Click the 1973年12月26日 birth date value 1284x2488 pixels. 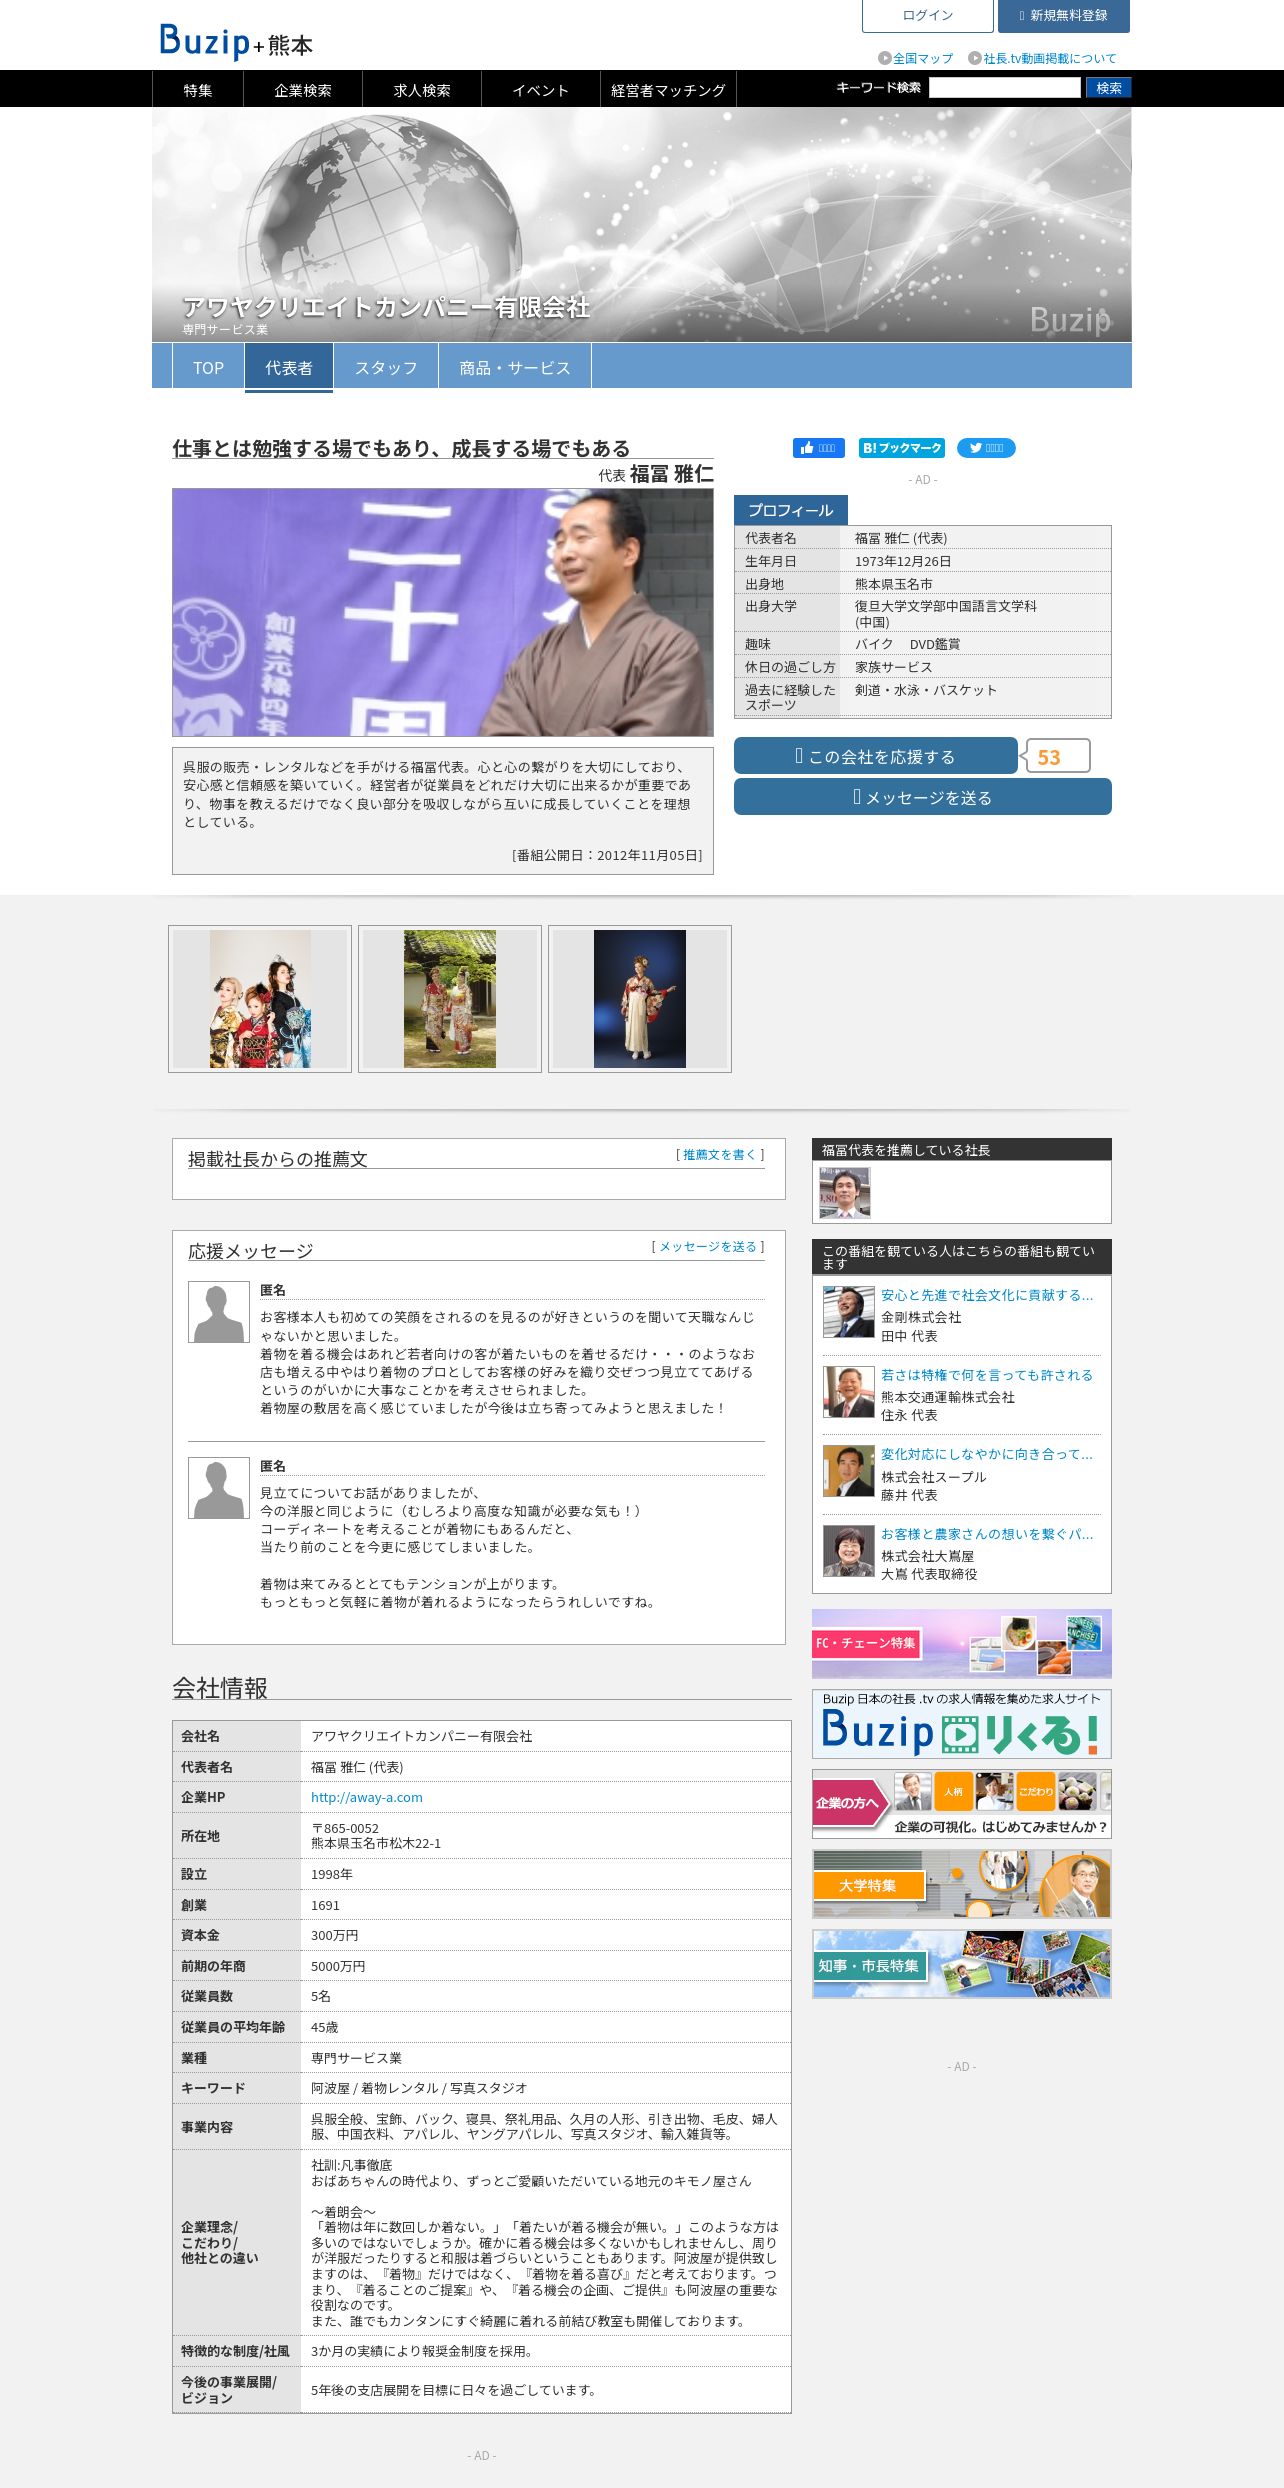tap(903, 561)
